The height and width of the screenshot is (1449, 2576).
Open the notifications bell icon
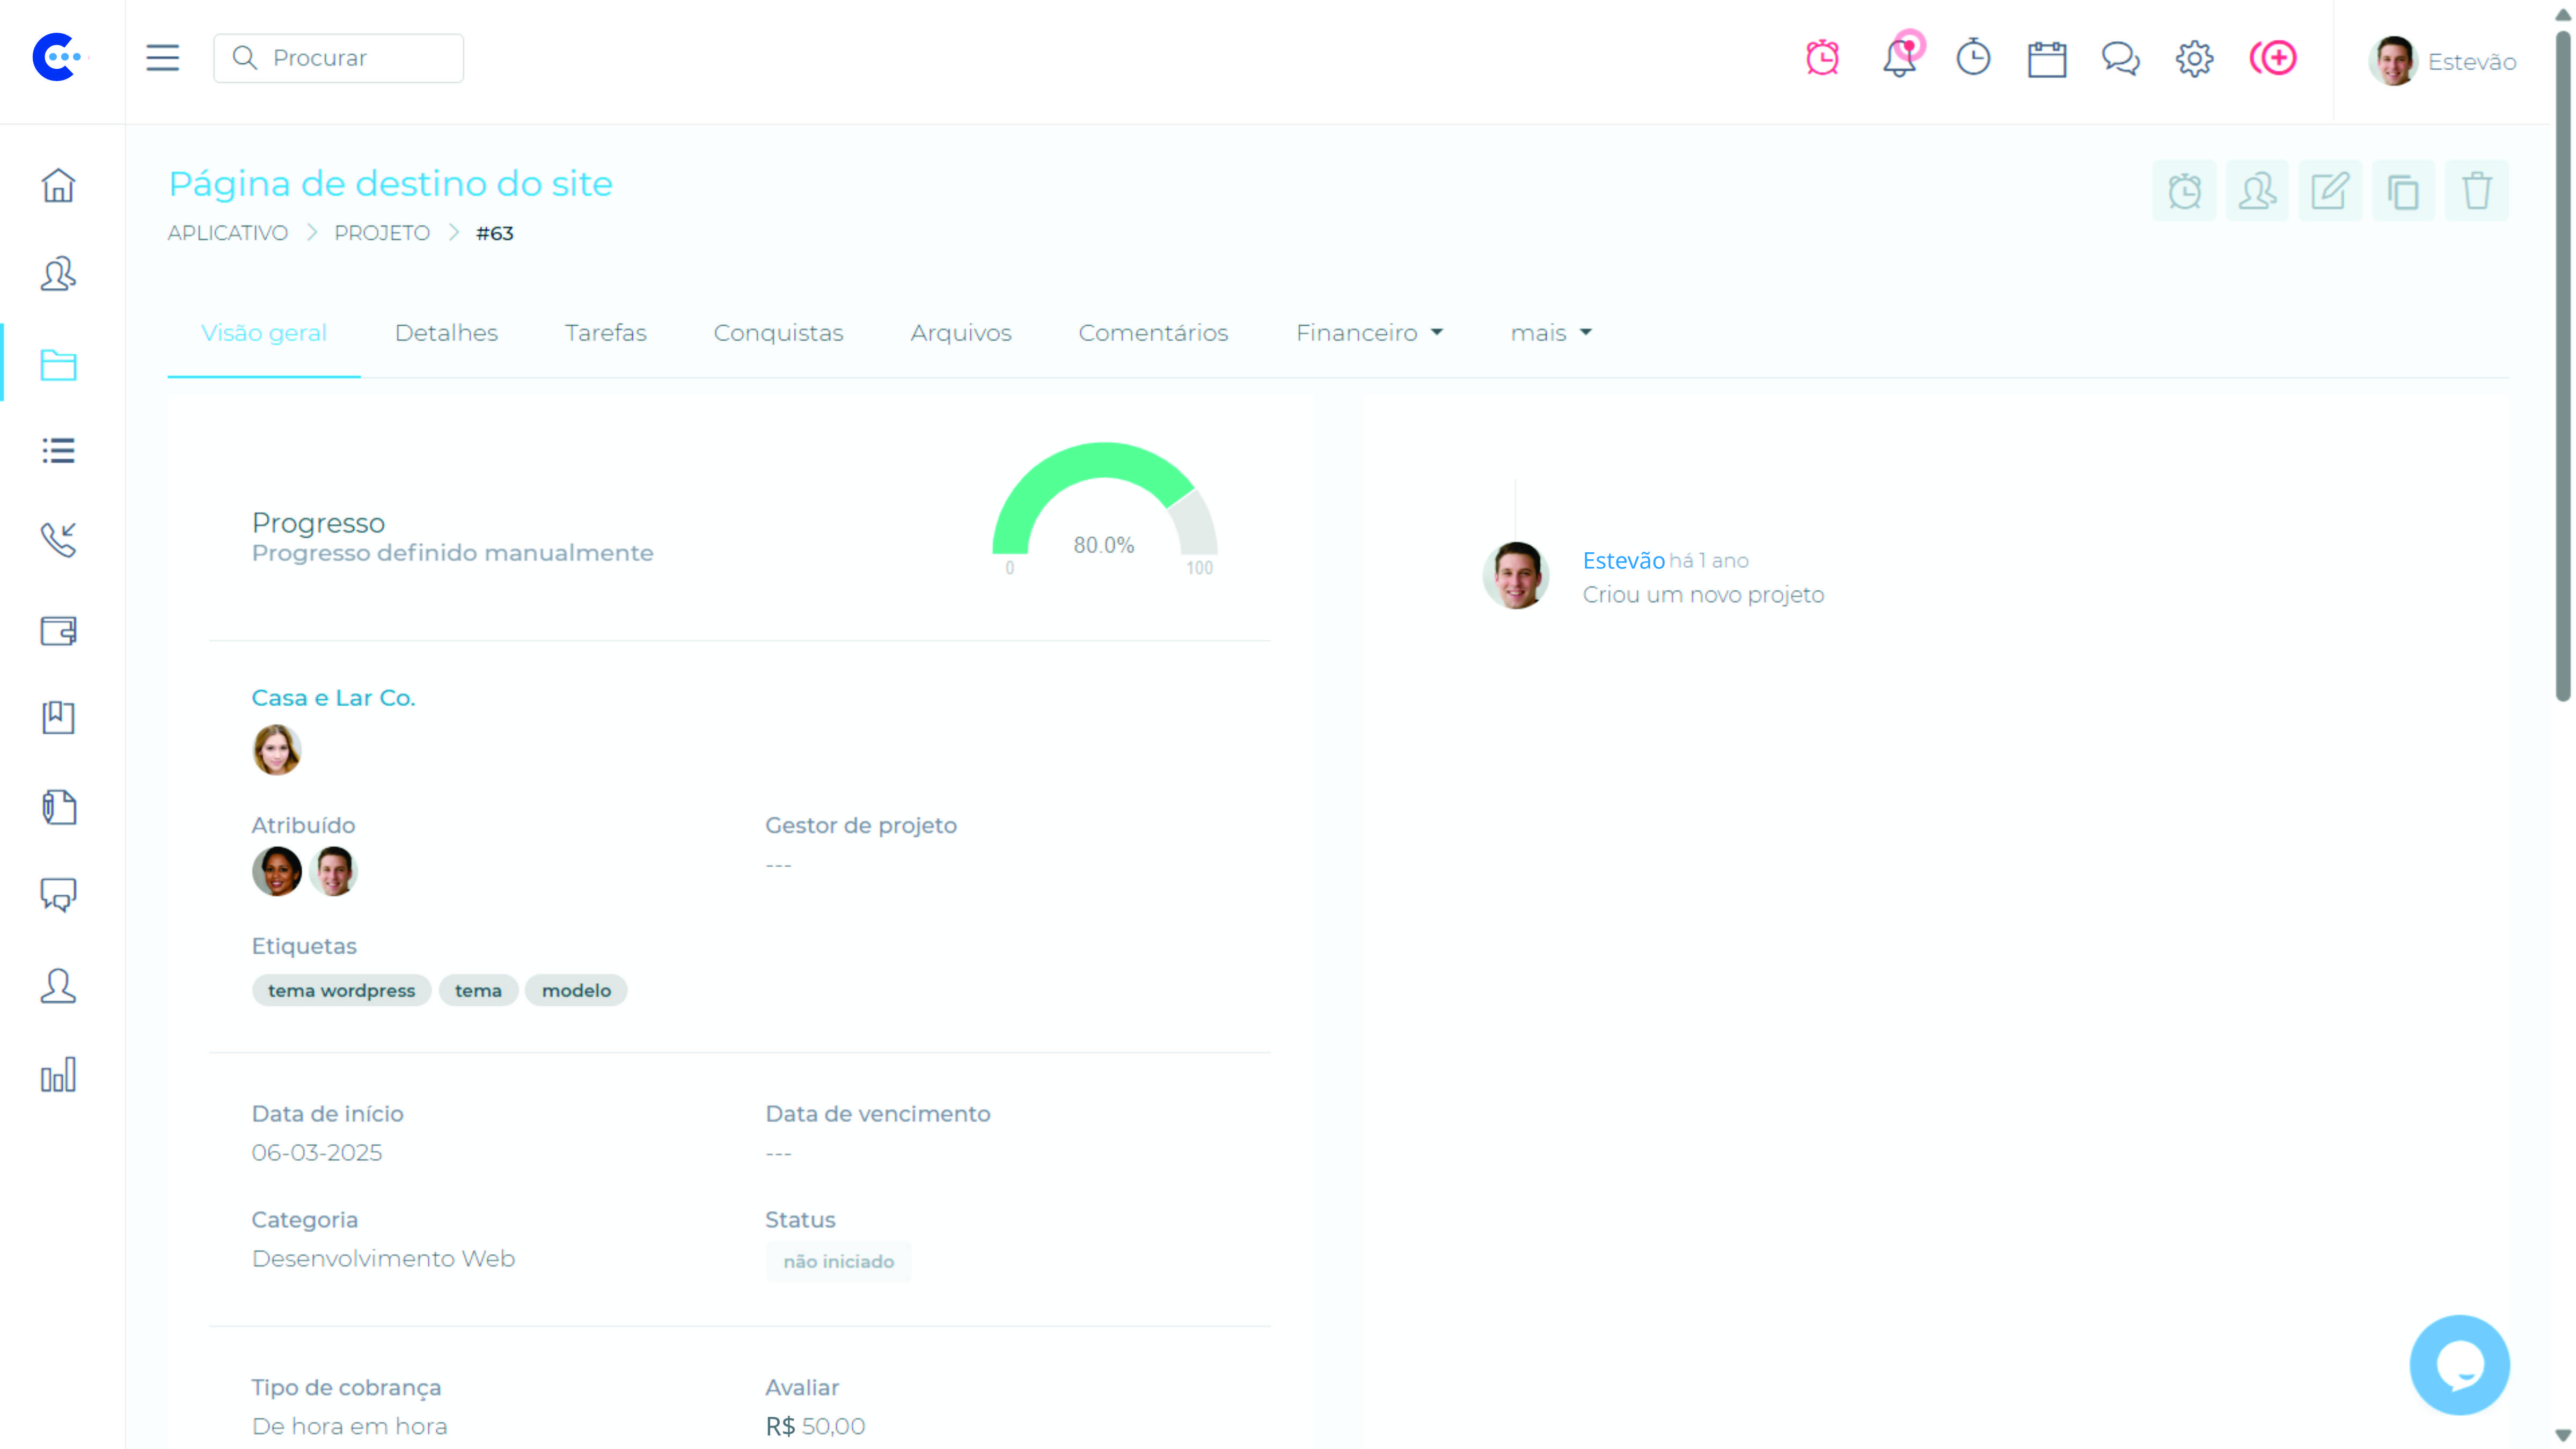click(1899, 59)
